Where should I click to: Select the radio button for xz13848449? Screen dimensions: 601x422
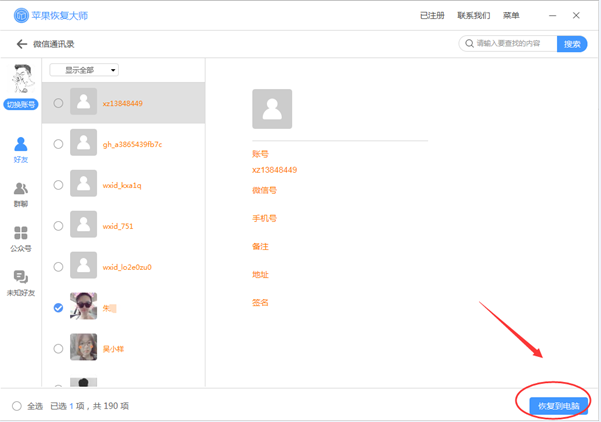(58, 103)
